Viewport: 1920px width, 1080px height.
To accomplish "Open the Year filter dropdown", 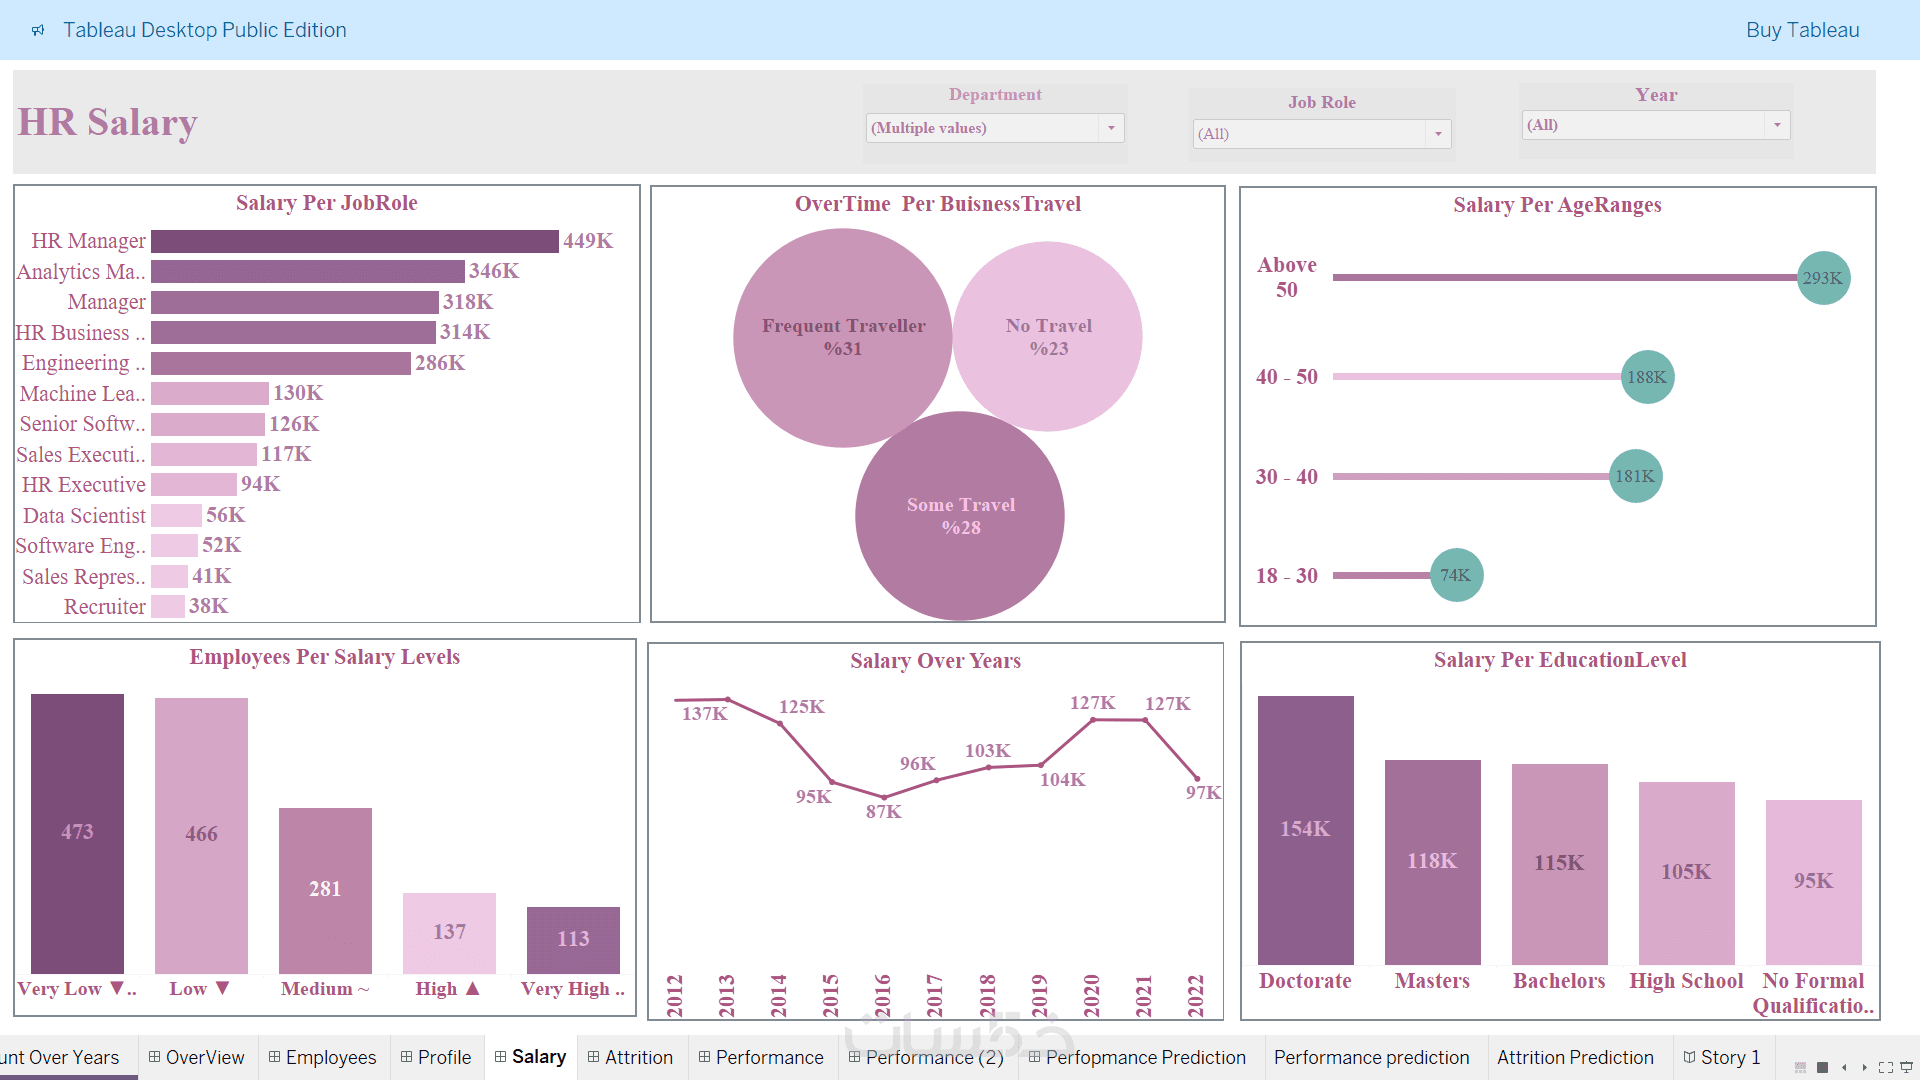I will pos(1776,125).
